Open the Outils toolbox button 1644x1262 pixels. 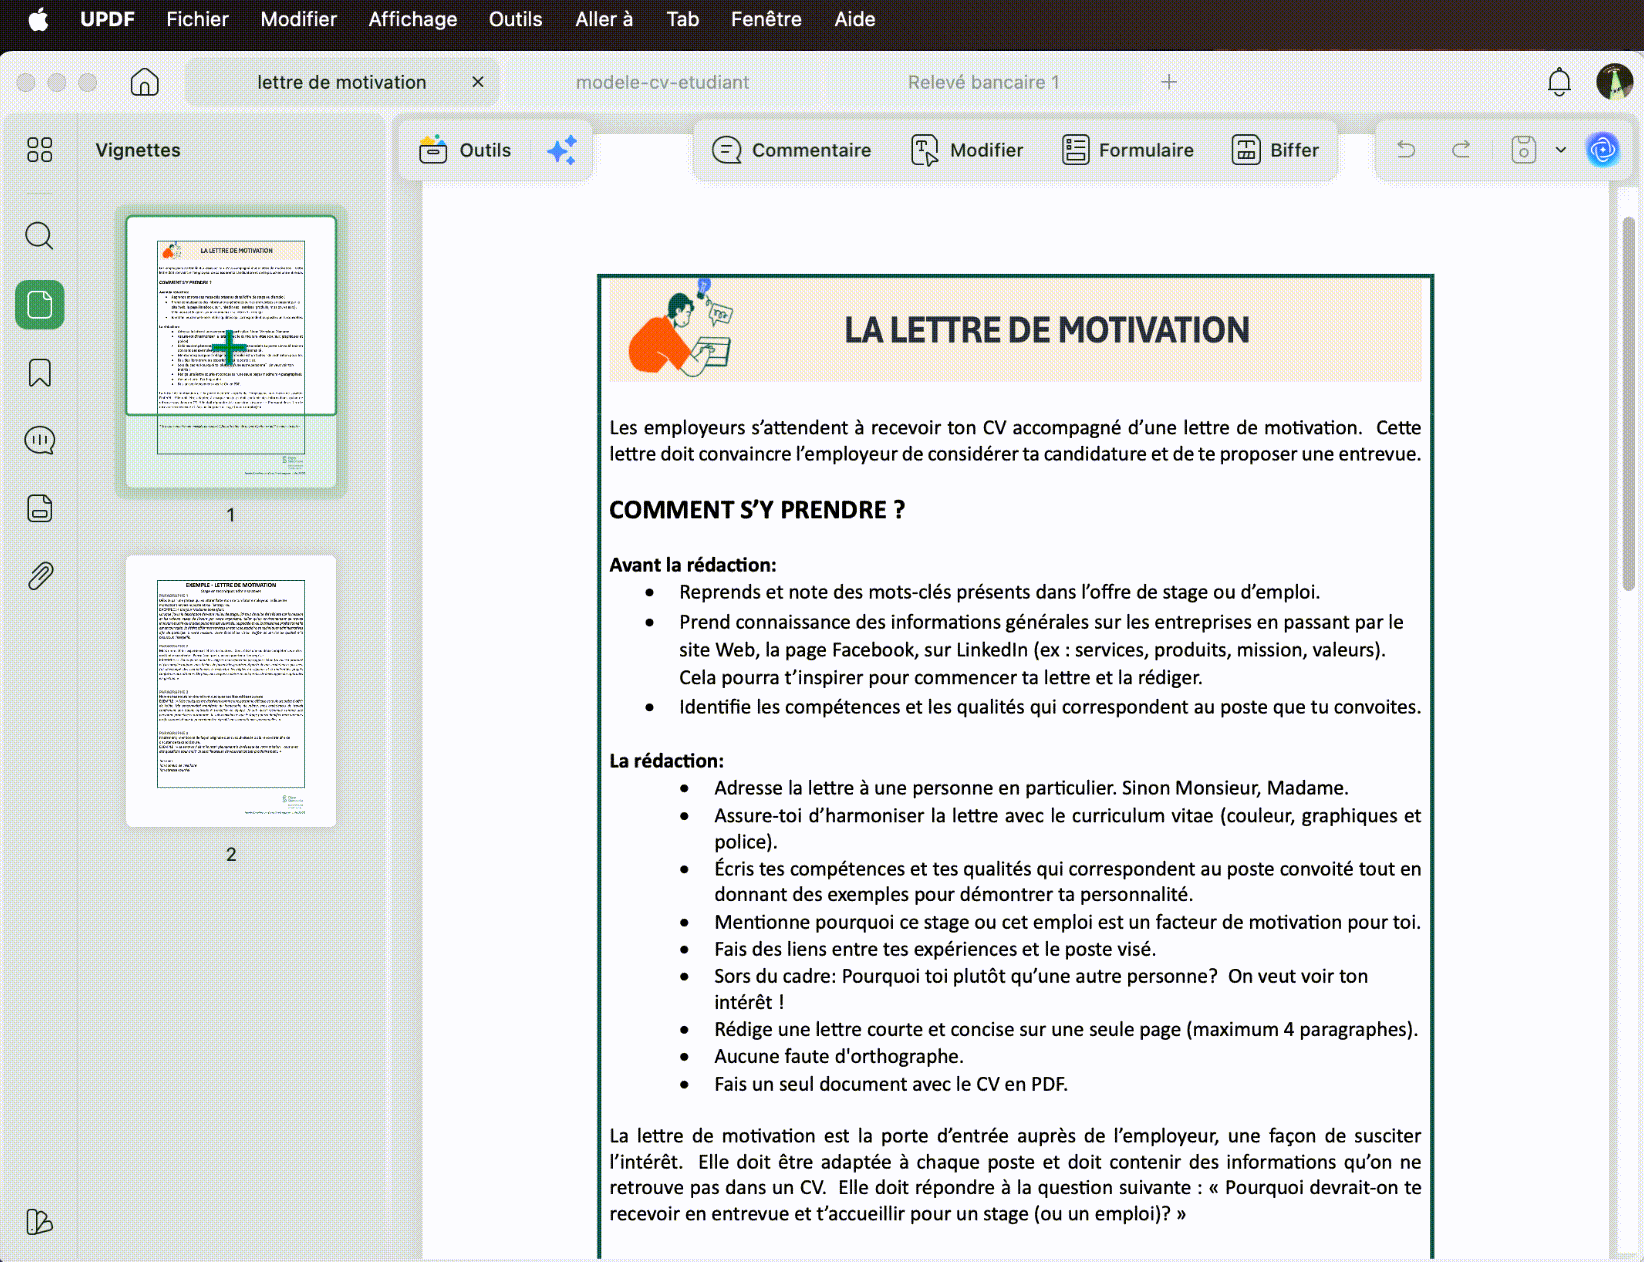465,150
